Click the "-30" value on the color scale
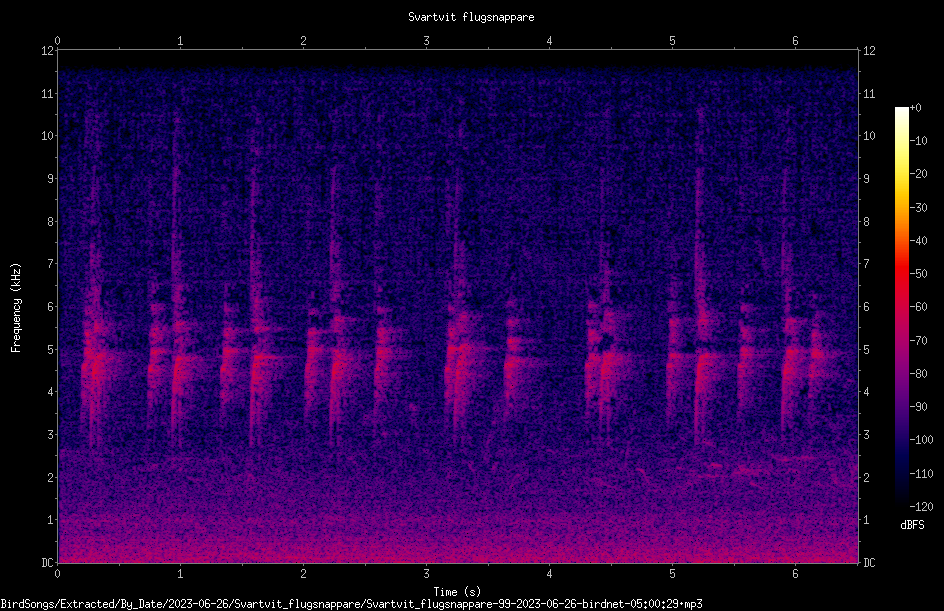This screenshot has width=944, height=611. 919,208
